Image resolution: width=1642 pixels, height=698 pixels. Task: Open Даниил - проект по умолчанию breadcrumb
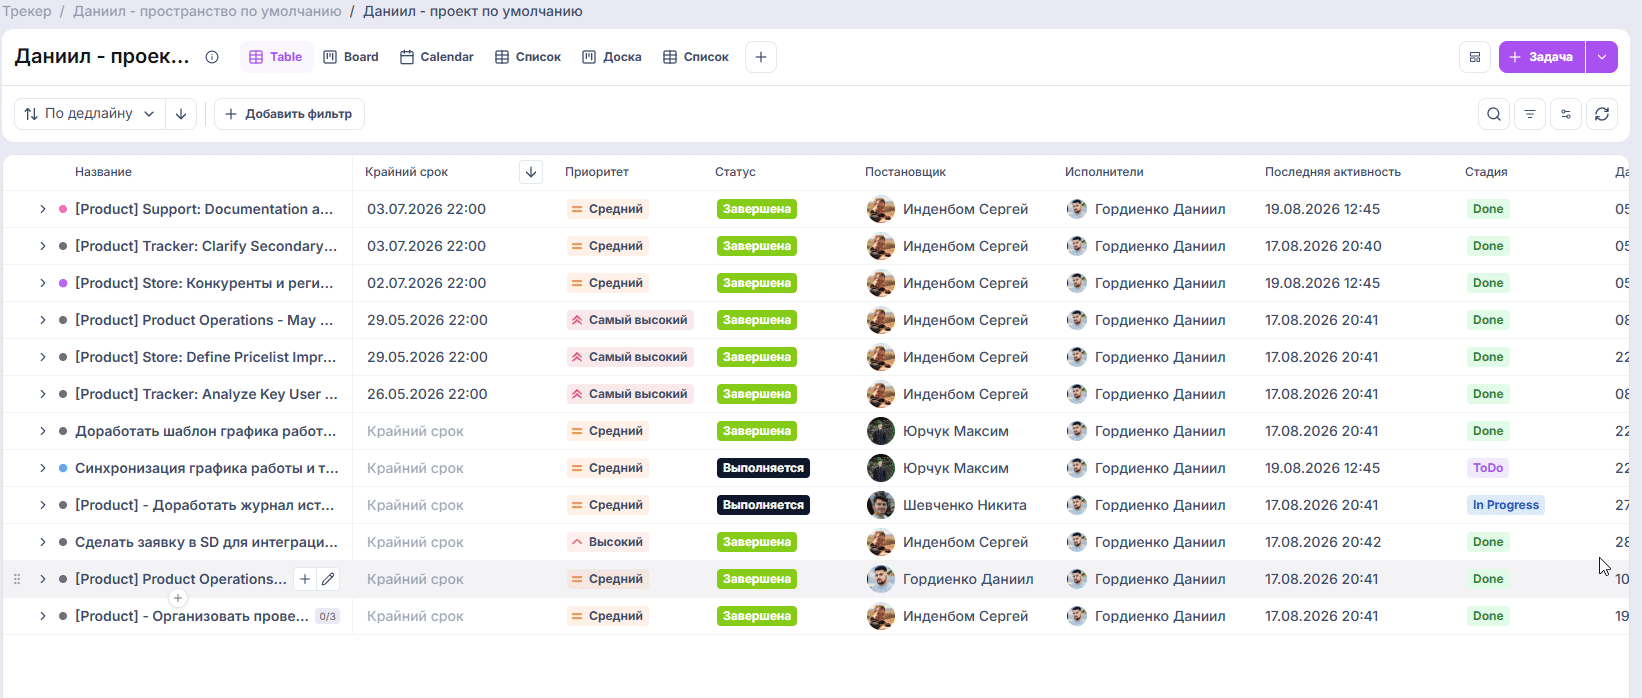click(473, 12)
